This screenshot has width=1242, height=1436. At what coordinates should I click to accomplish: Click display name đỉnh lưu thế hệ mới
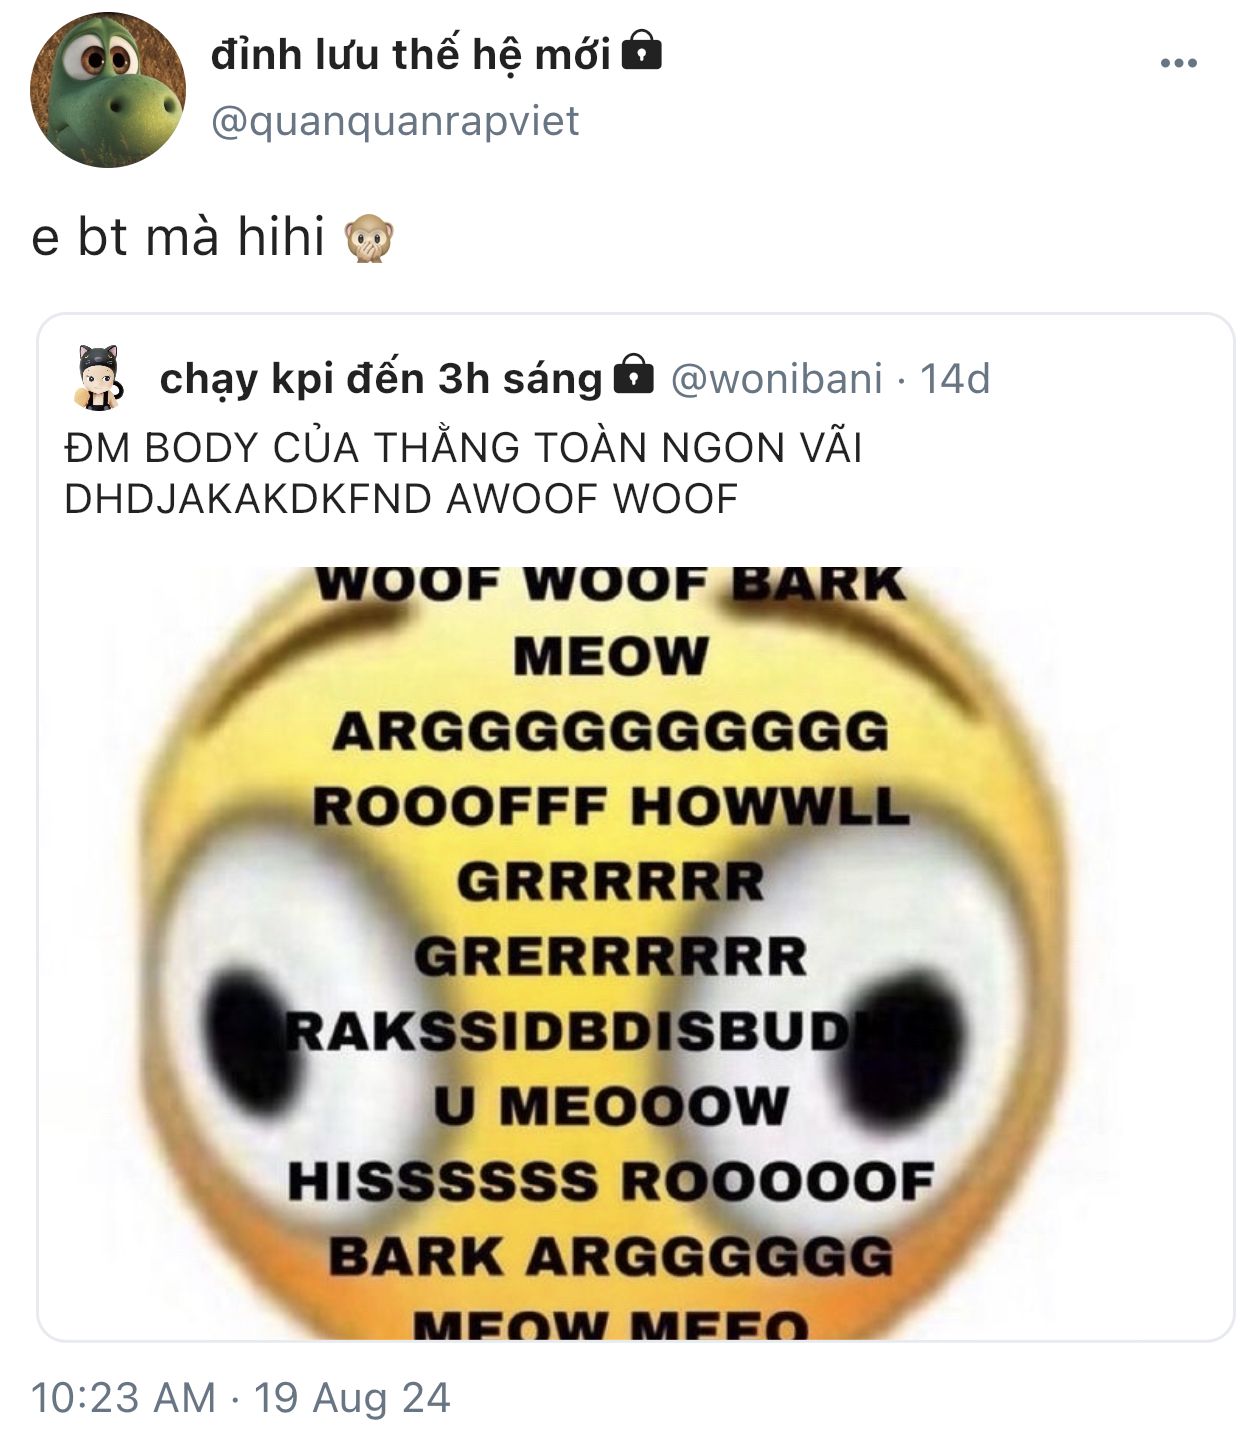[410, 54]
